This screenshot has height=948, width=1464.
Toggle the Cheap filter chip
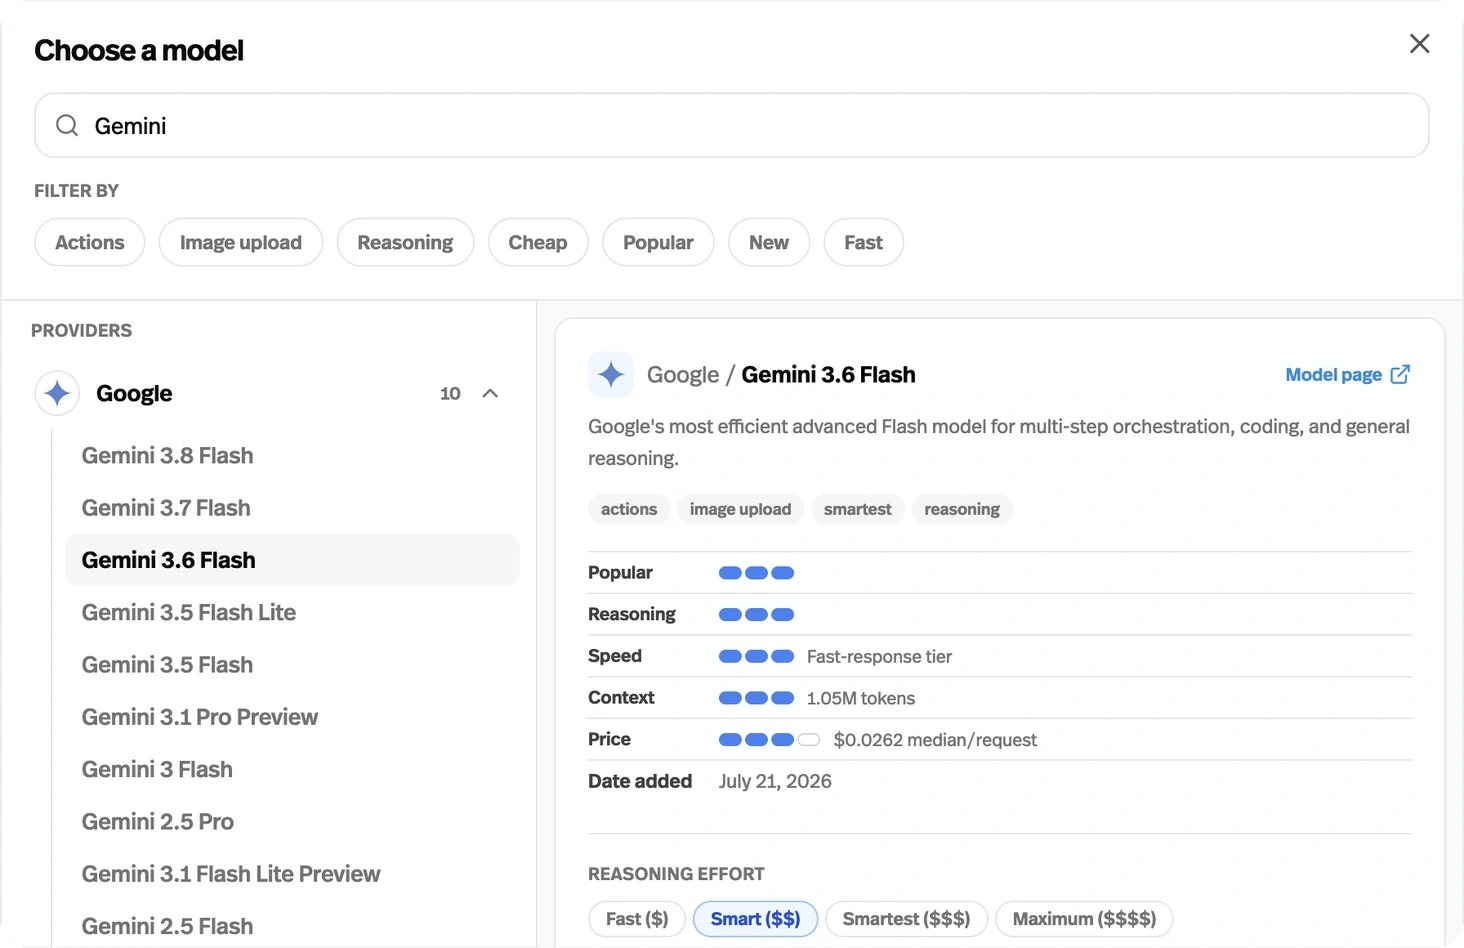(x=538, y=242)
